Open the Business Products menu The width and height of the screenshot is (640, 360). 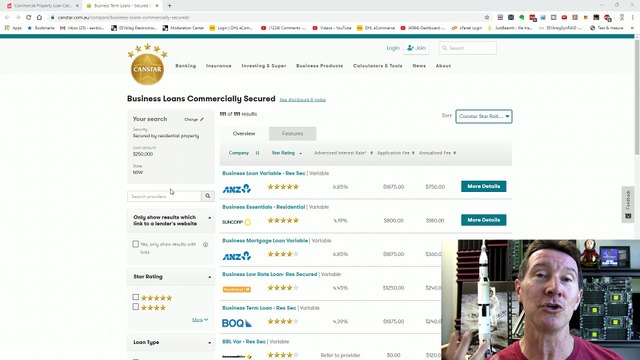pyautogui.click(x=320, y=66)
